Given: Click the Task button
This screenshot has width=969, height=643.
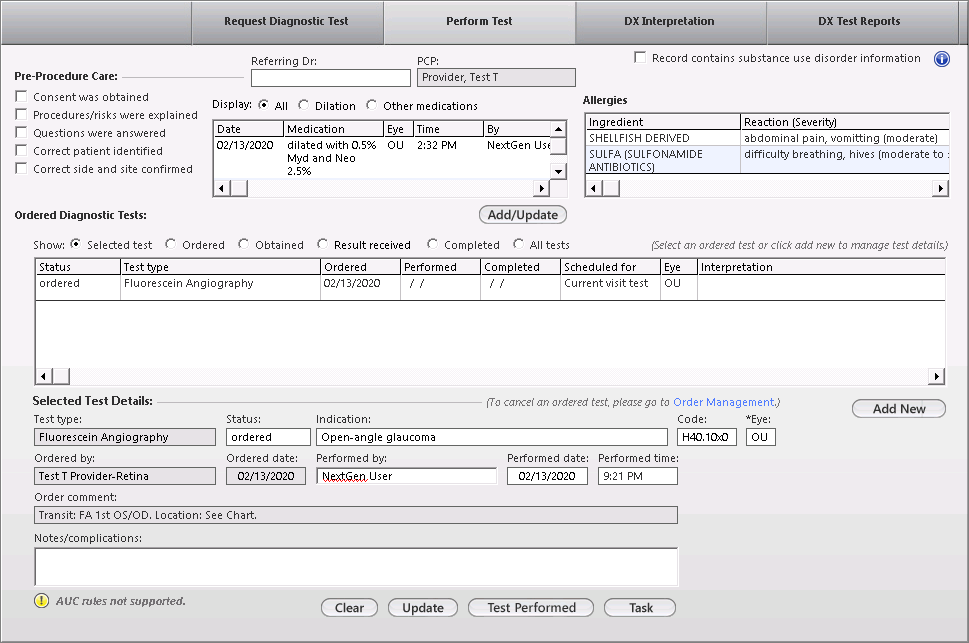Looking at the screenshot, I should pos(640,608).
